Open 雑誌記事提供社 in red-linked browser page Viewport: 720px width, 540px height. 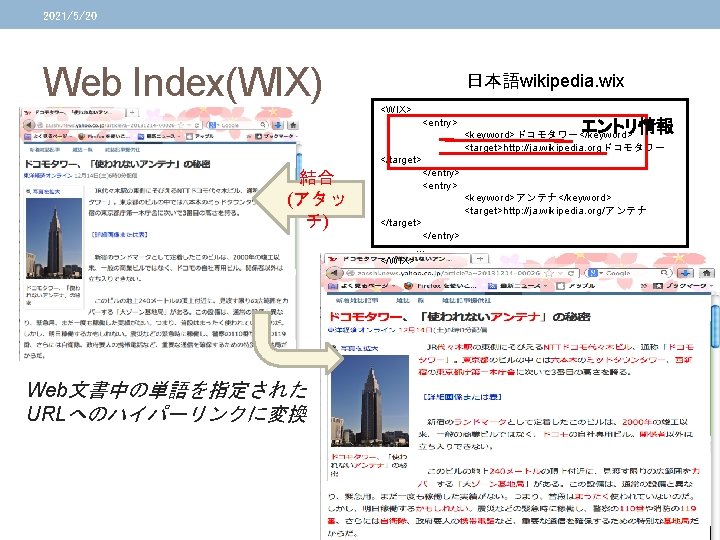[466, 300]
